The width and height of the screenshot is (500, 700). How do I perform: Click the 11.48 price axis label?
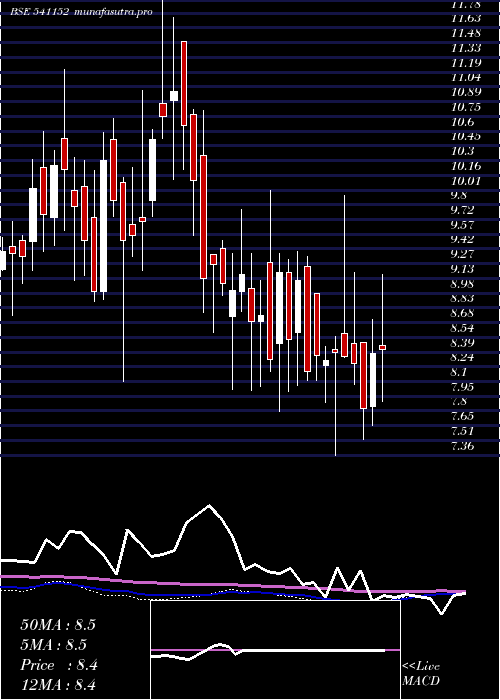click(466, 33)
